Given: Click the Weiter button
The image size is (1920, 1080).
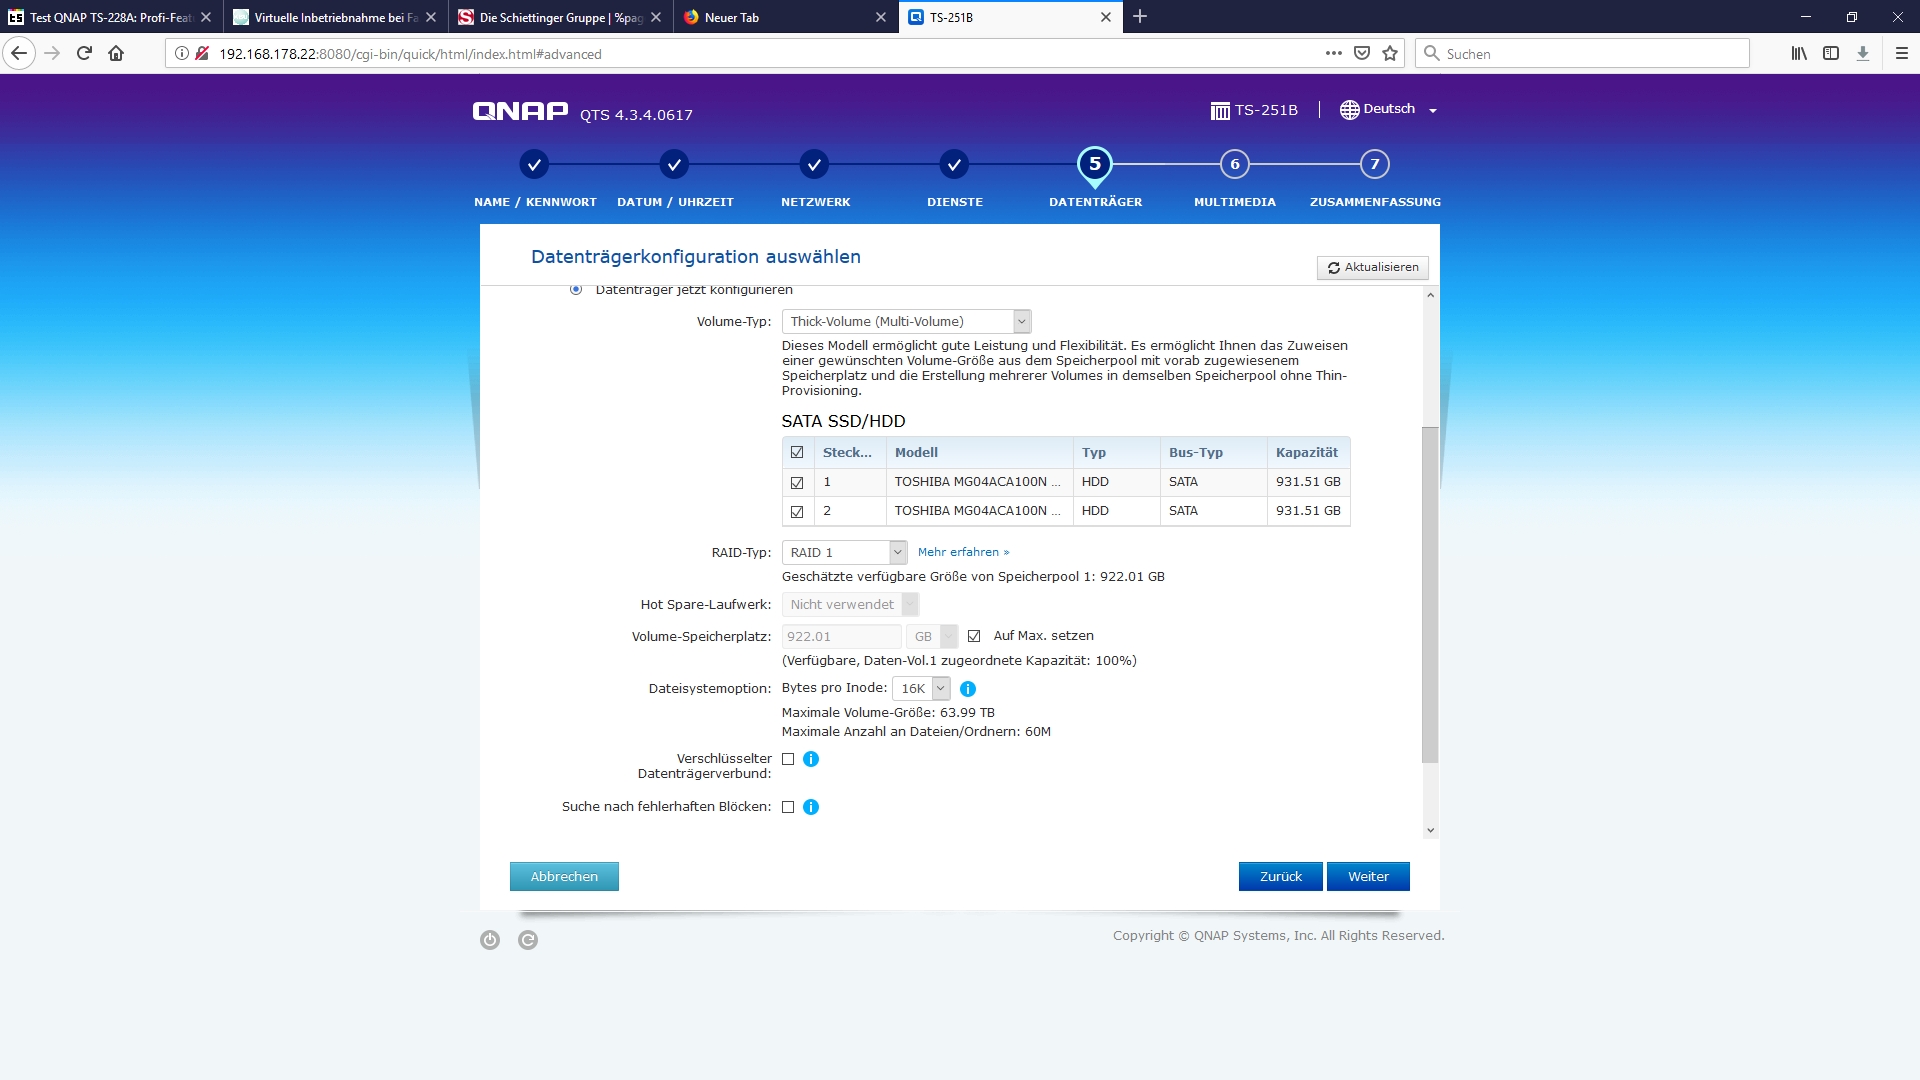Looking at the screenshot, I should tap(1367, 877).
